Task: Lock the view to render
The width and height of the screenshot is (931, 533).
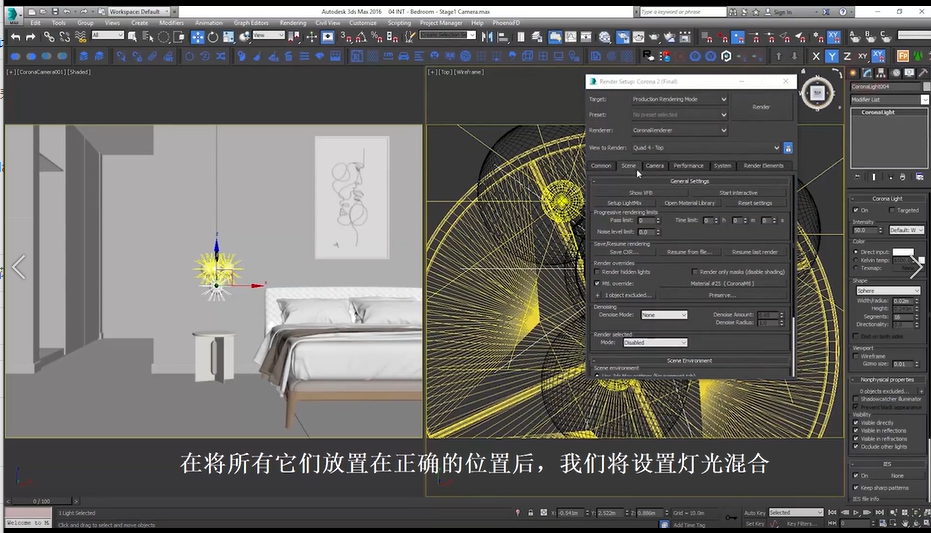Action: click(788, 148)
